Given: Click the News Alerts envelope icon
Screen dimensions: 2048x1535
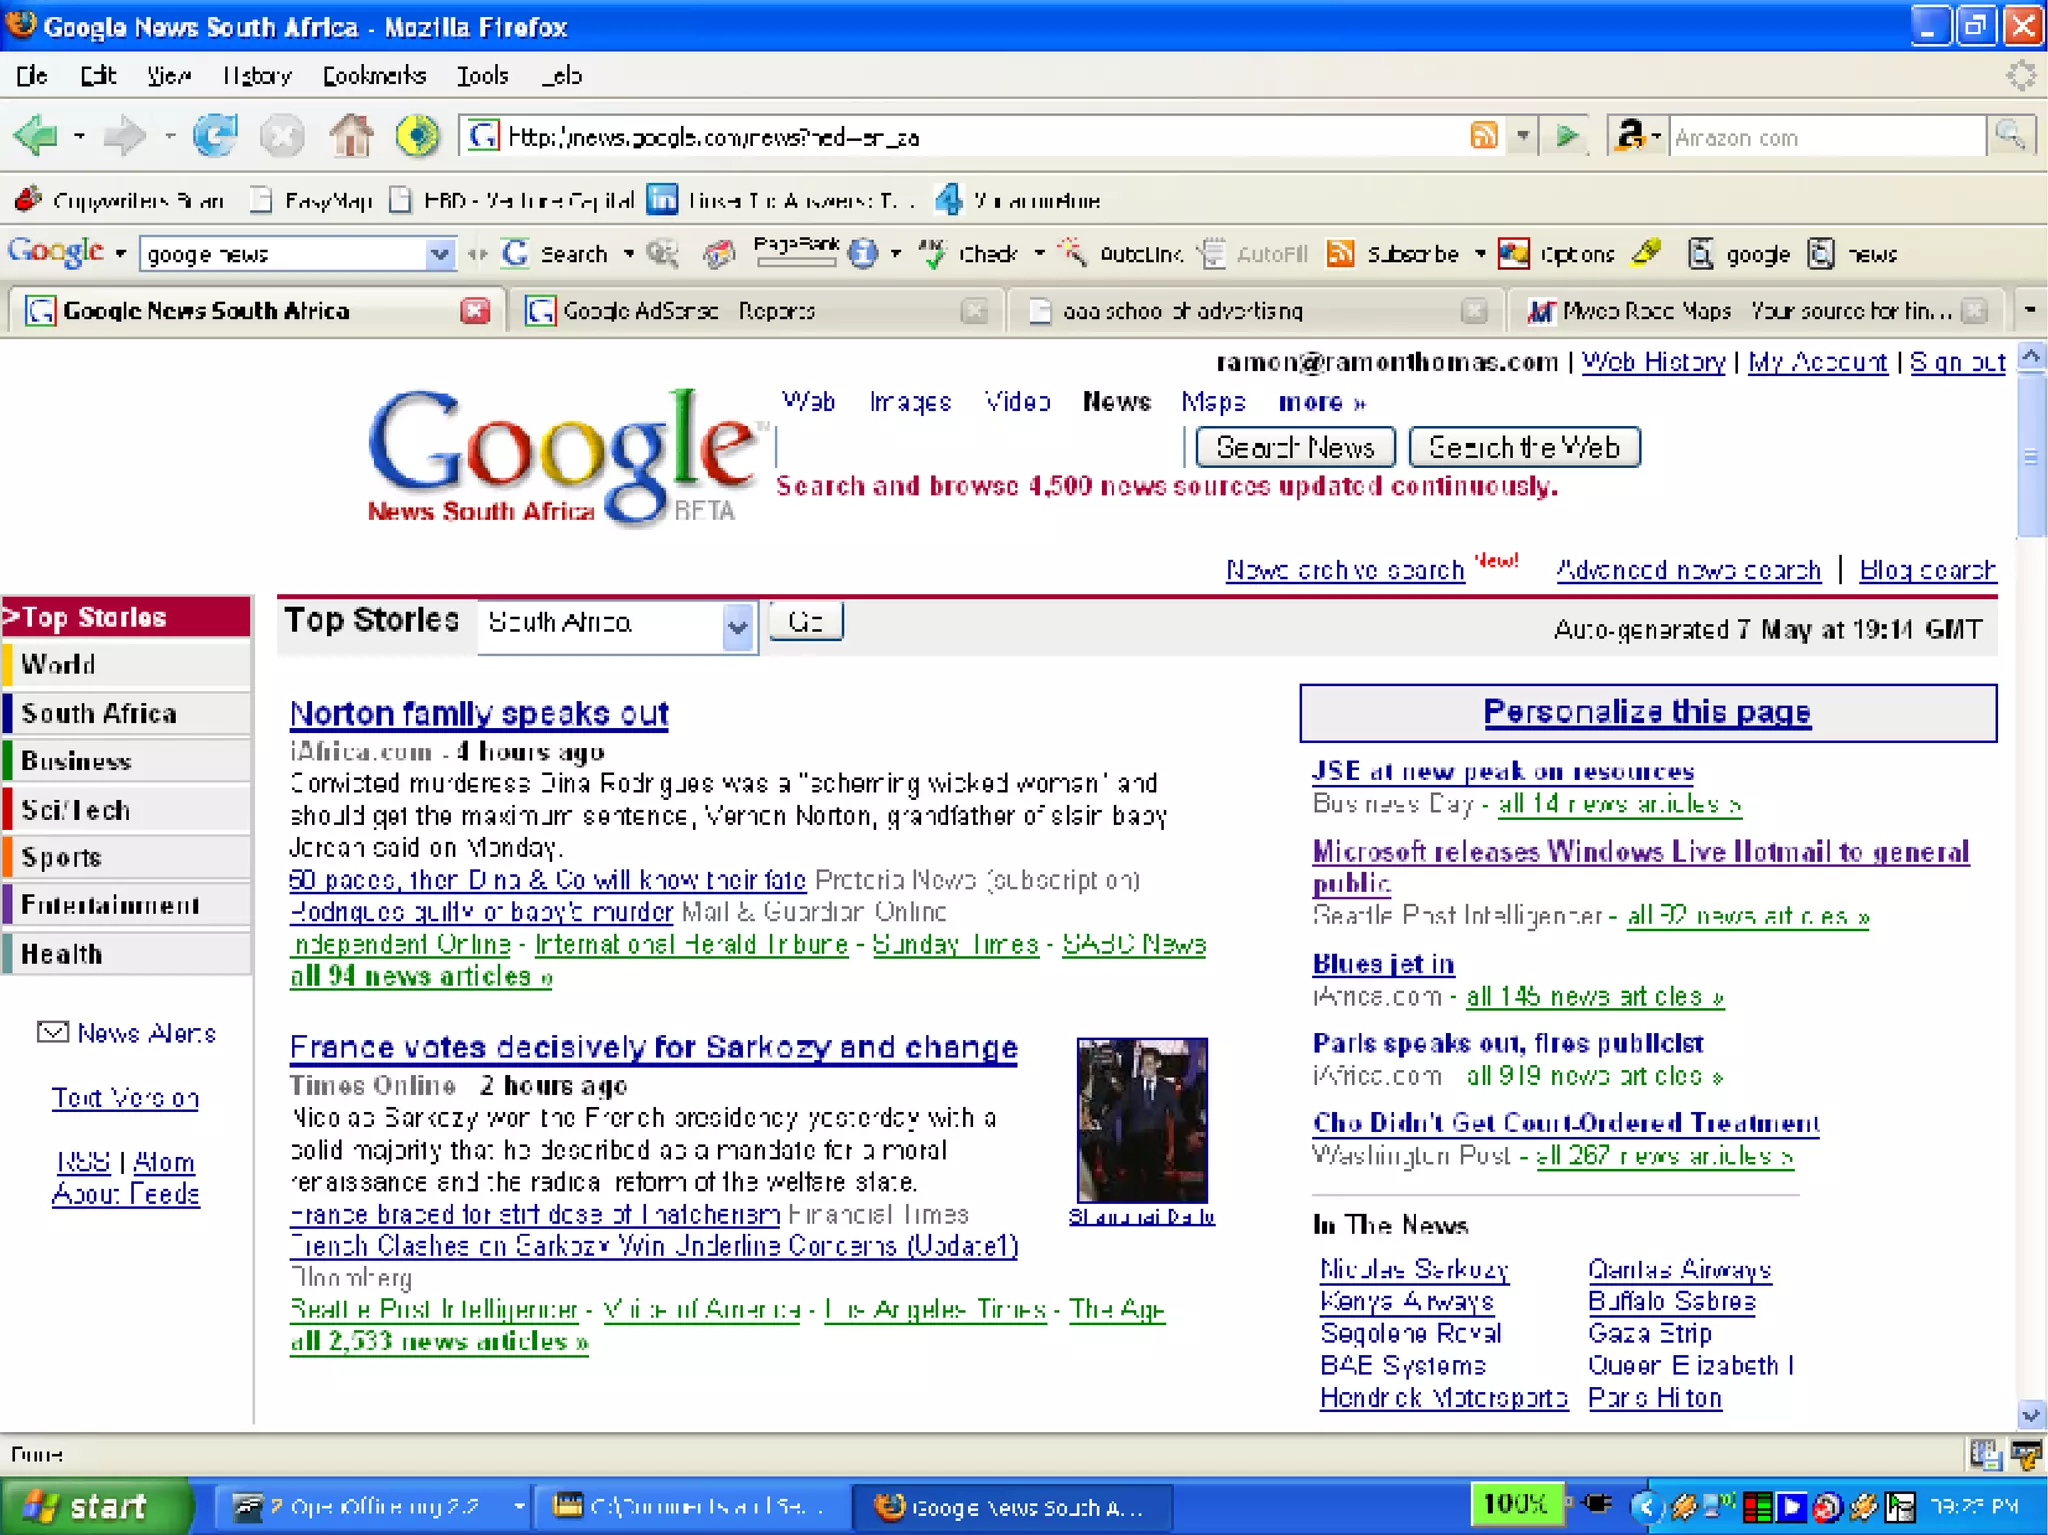Looking at the screenshot, I should point(53,1032).
